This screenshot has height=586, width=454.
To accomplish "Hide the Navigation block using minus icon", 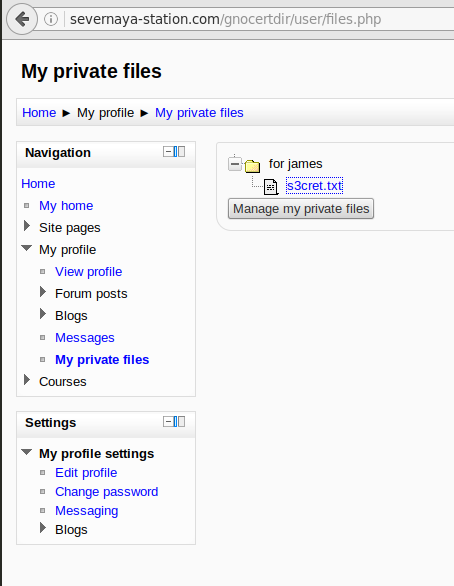I will pos(168,152).
